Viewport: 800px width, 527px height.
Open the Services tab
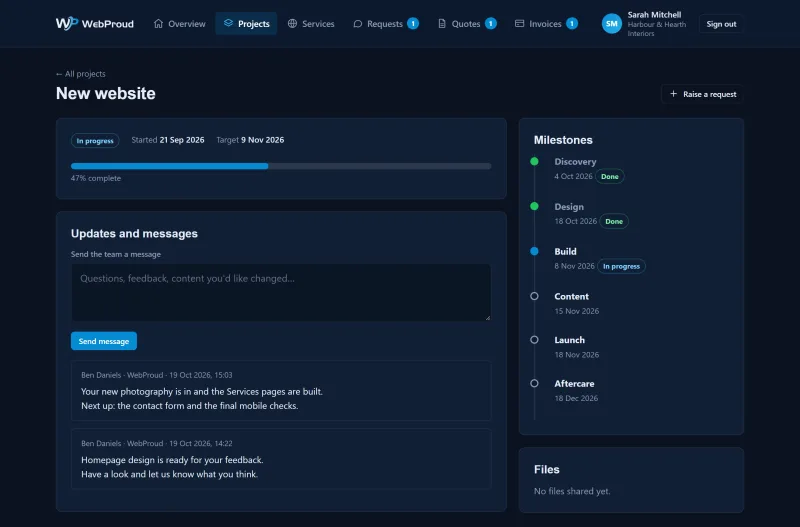coord(311,23)
